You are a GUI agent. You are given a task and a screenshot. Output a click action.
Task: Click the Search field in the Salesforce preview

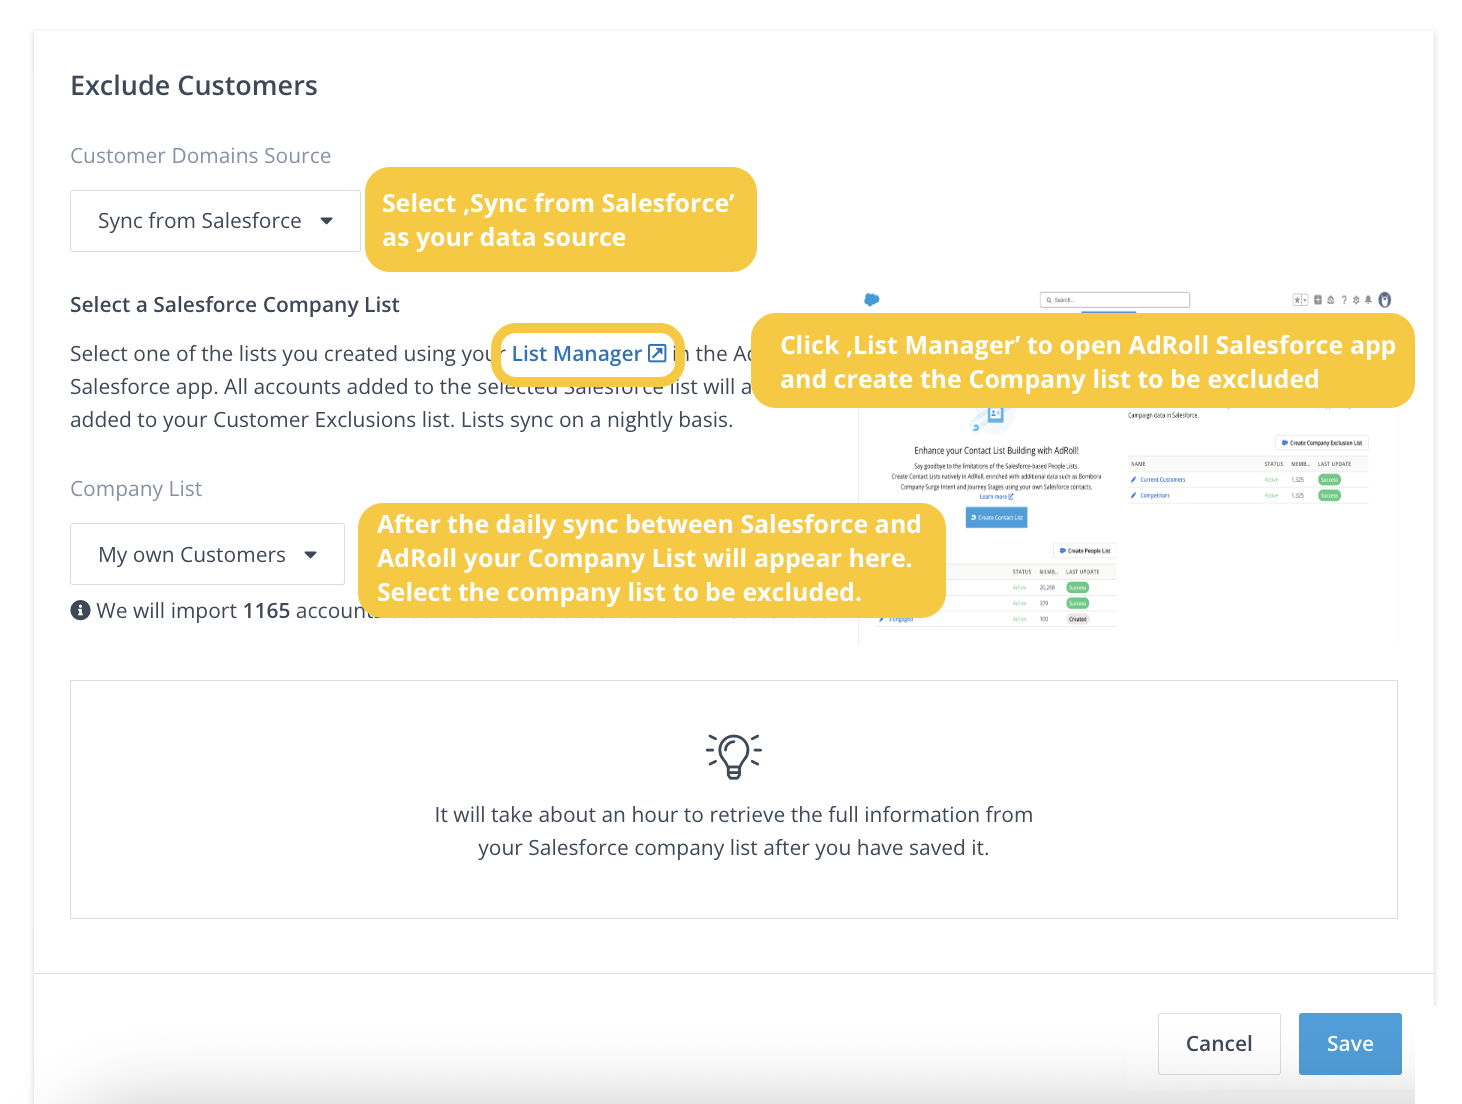coord(1115,300)
